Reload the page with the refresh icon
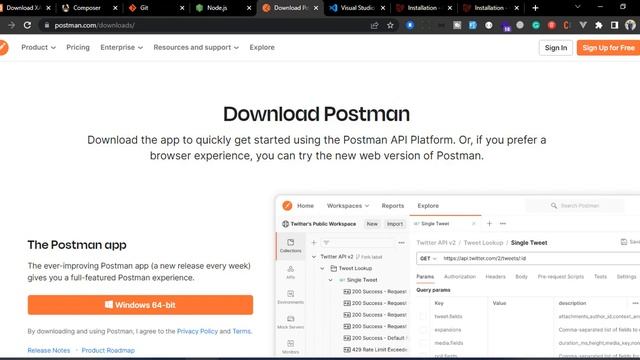The image size is (640, 360). pos(27,25)
